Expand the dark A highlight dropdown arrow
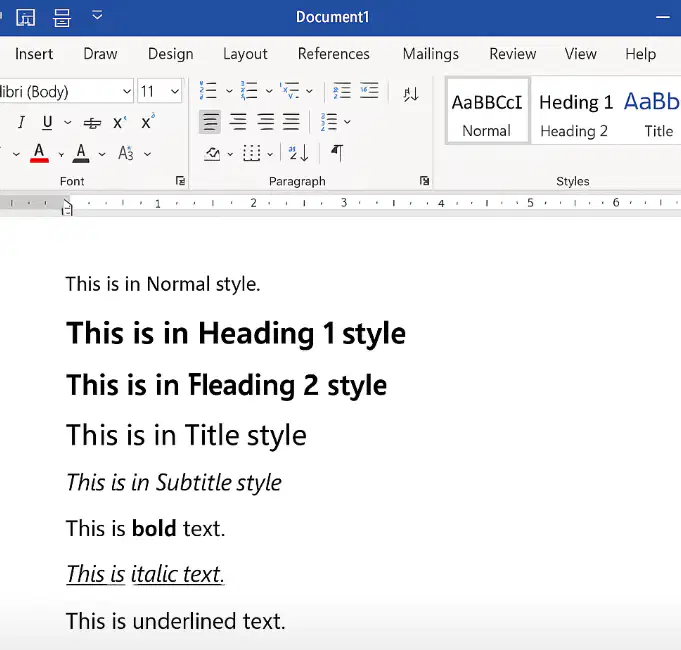 (x=102, y=154)
